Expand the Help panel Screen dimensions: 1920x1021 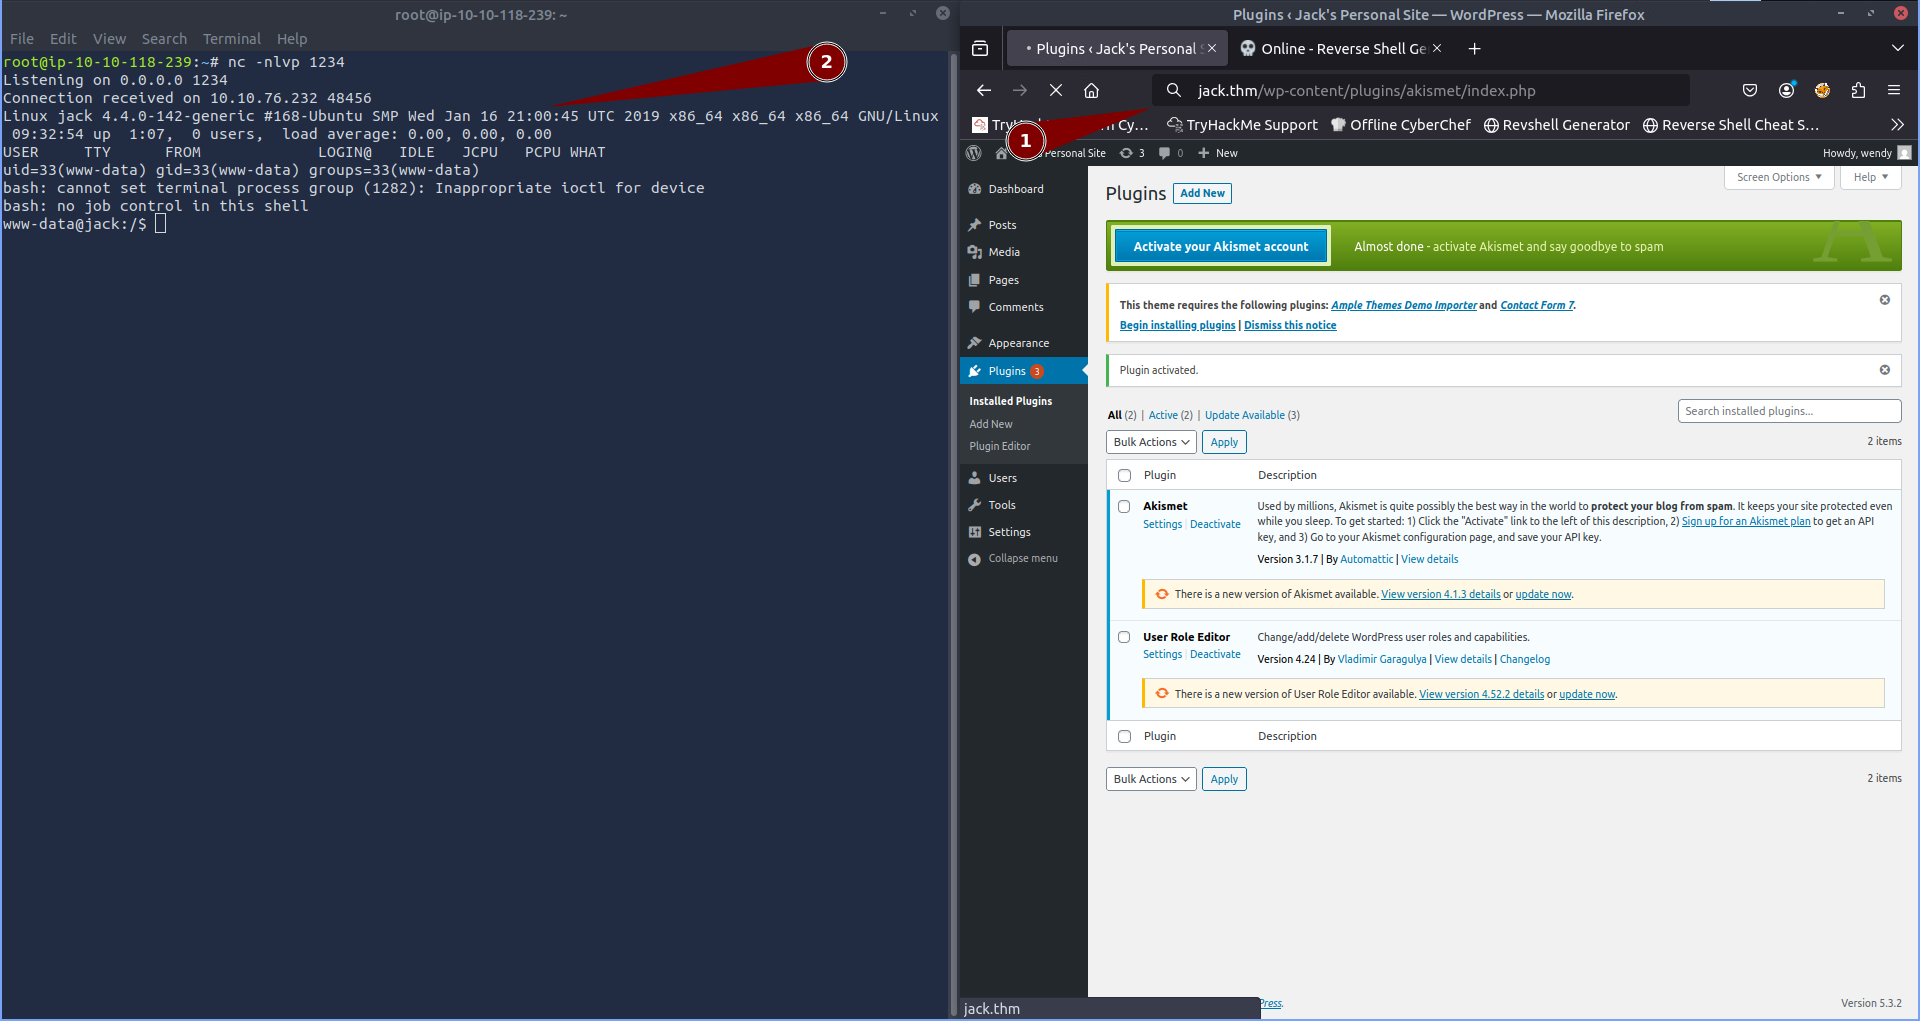click(1870, 177)
